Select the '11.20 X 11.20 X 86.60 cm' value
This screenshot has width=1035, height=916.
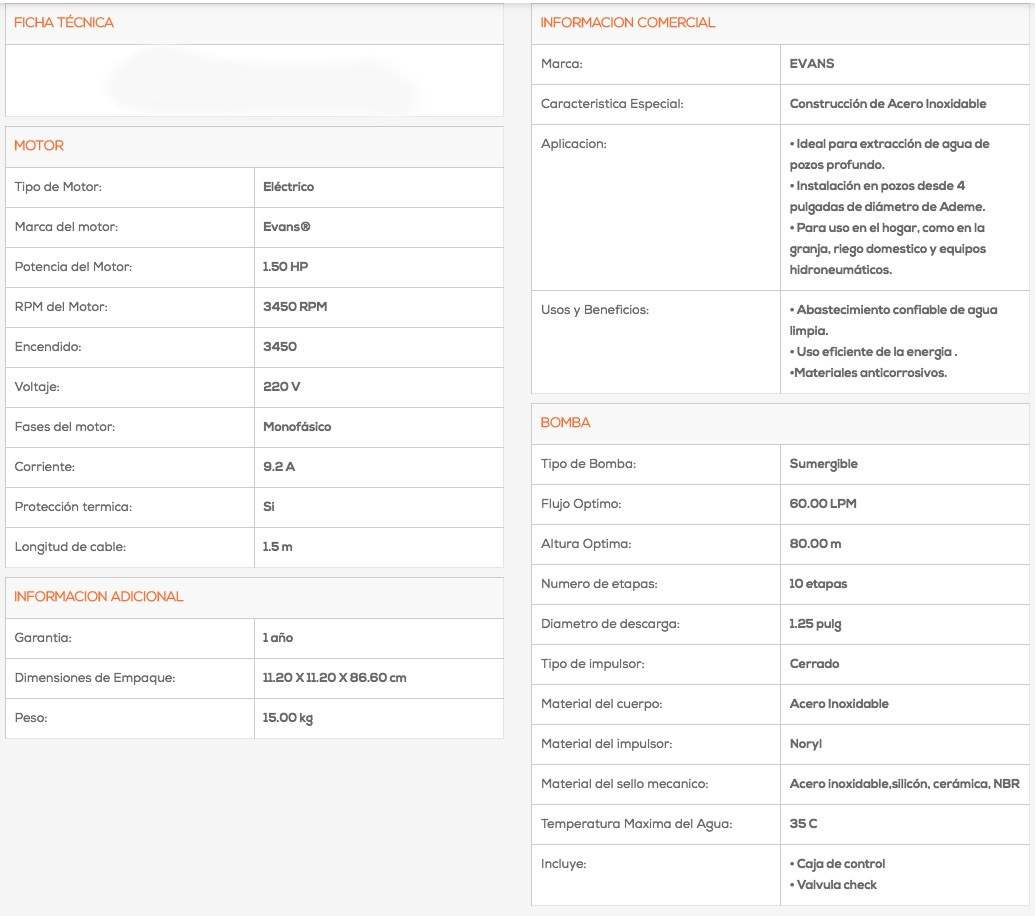(x=335, y=678)
